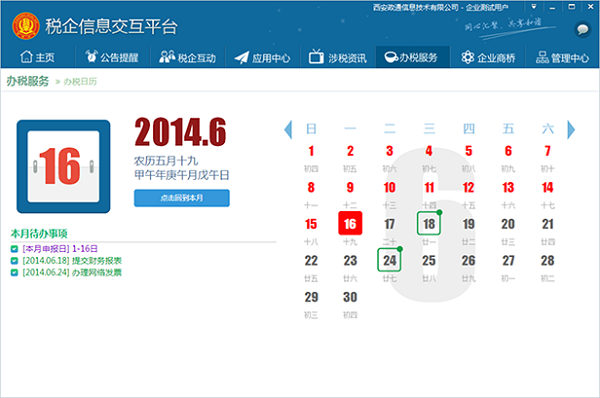The width and height of the screenshot is (600, 398).
Task: Open 管理中心 tab
Action: 562,57
